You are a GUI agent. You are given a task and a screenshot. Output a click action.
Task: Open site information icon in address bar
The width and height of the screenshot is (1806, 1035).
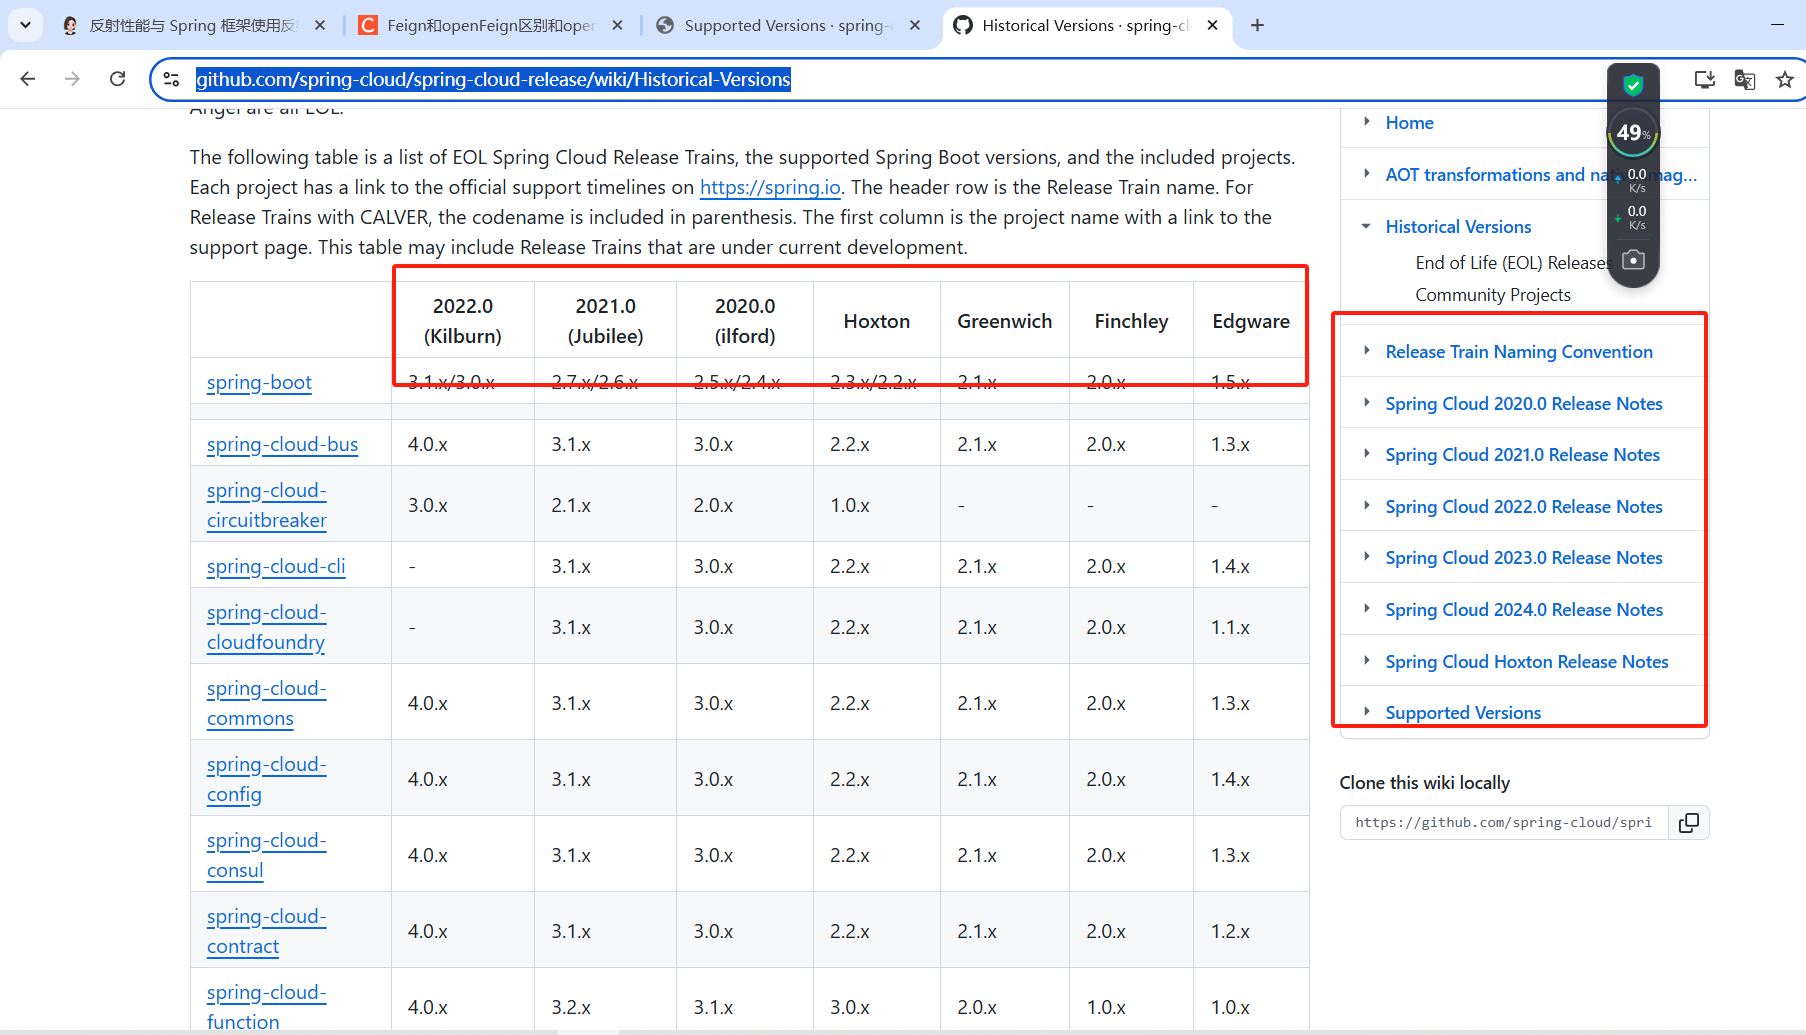[x=171, y=79]
